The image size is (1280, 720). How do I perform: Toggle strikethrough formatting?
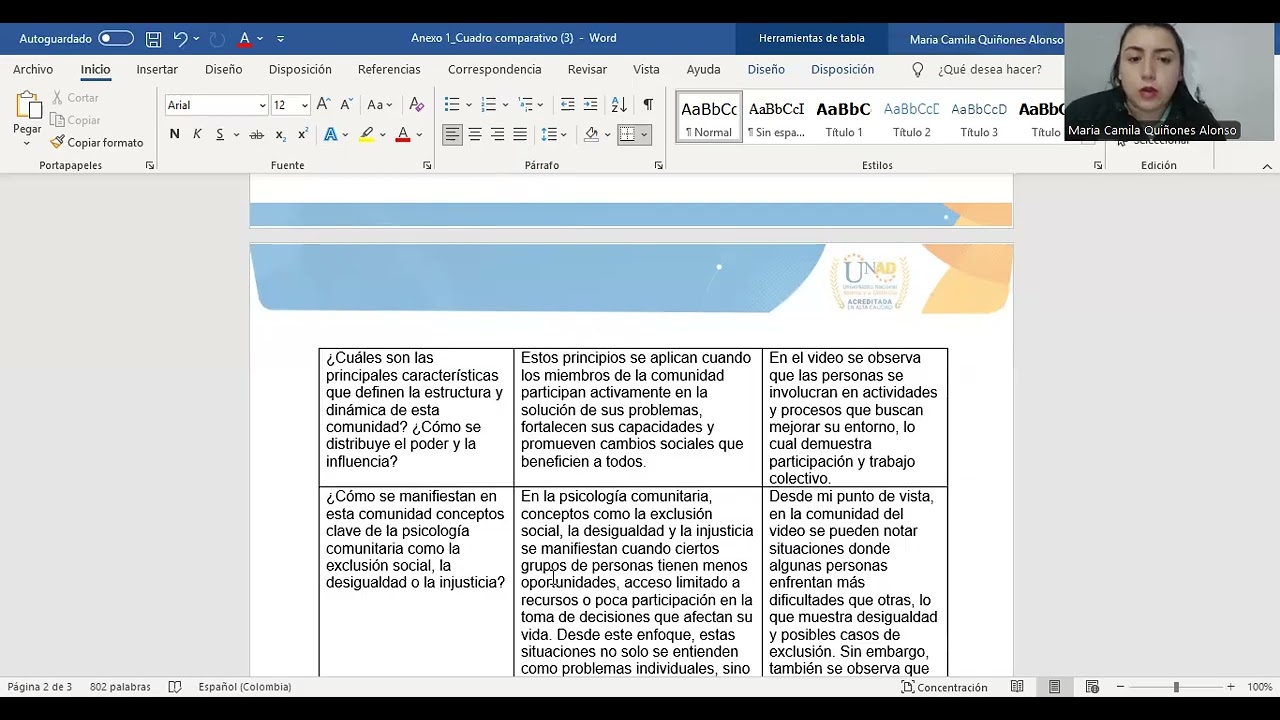(256, 134)
